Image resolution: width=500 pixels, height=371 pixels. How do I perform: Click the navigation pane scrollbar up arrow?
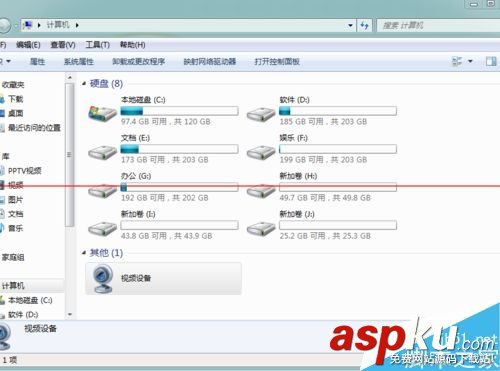tap(70, 78)
